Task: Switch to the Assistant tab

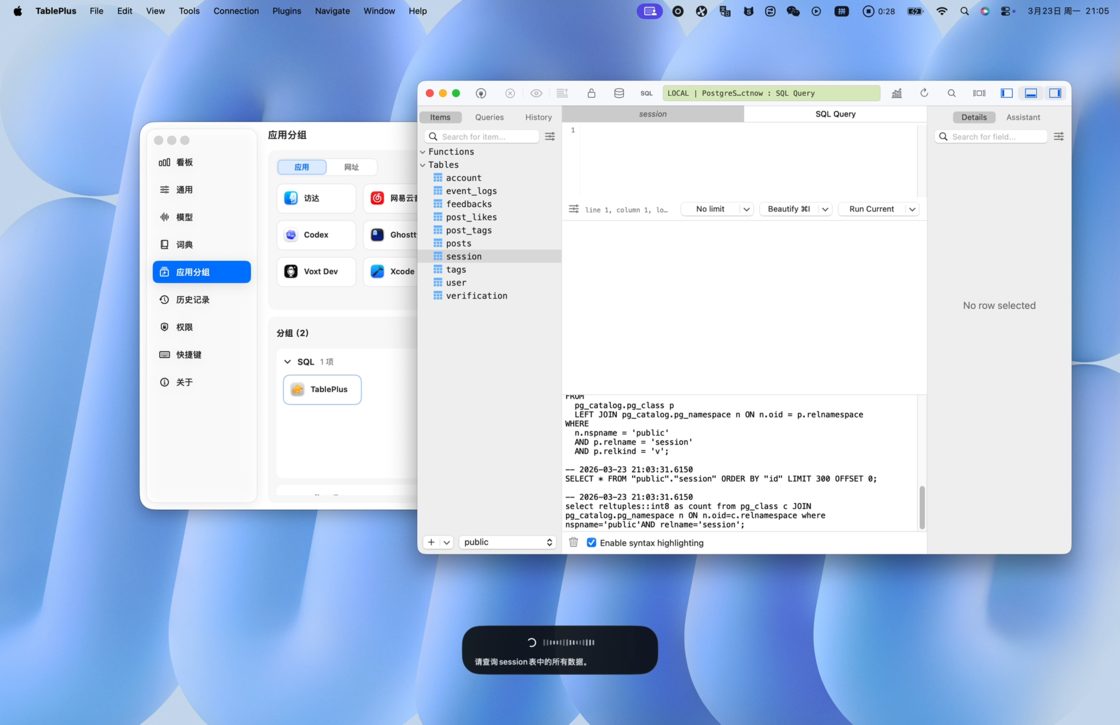Action: point(1023,117)
